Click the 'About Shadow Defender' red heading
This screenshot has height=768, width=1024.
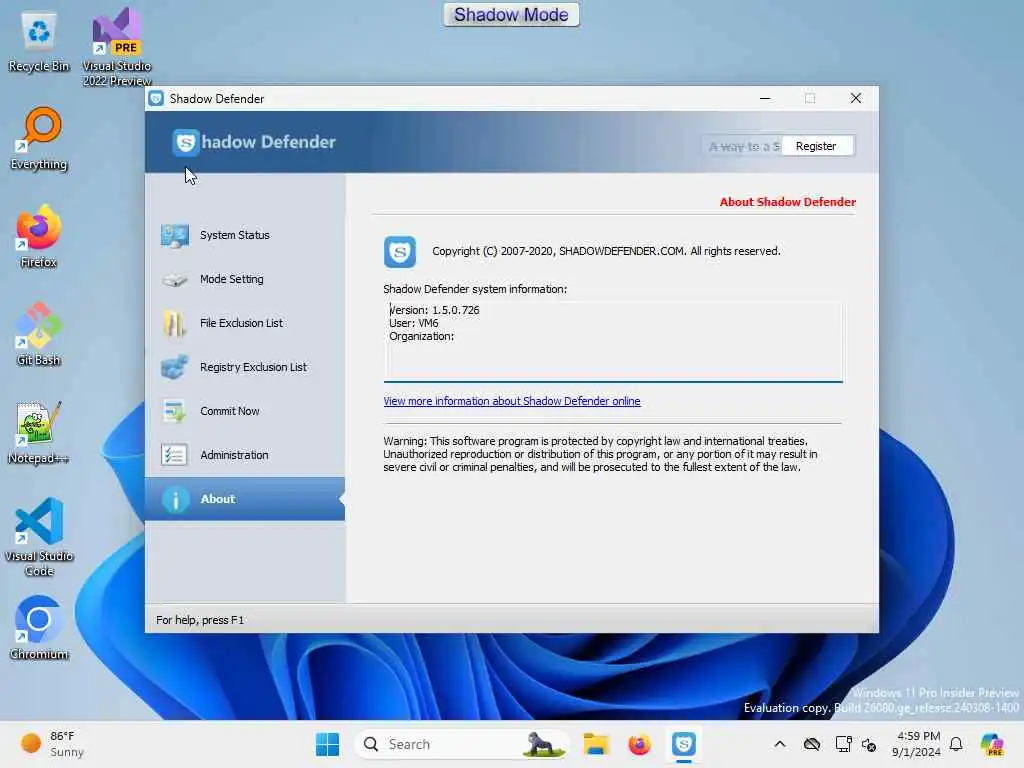[788, 202]
